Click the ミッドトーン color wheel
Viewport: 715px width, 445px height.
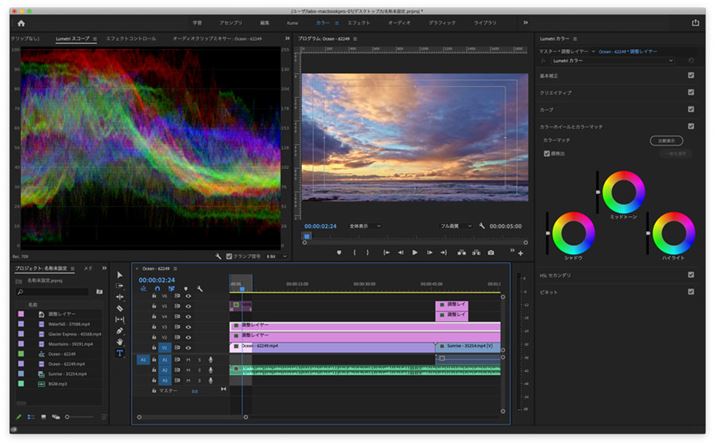point(624,191)
